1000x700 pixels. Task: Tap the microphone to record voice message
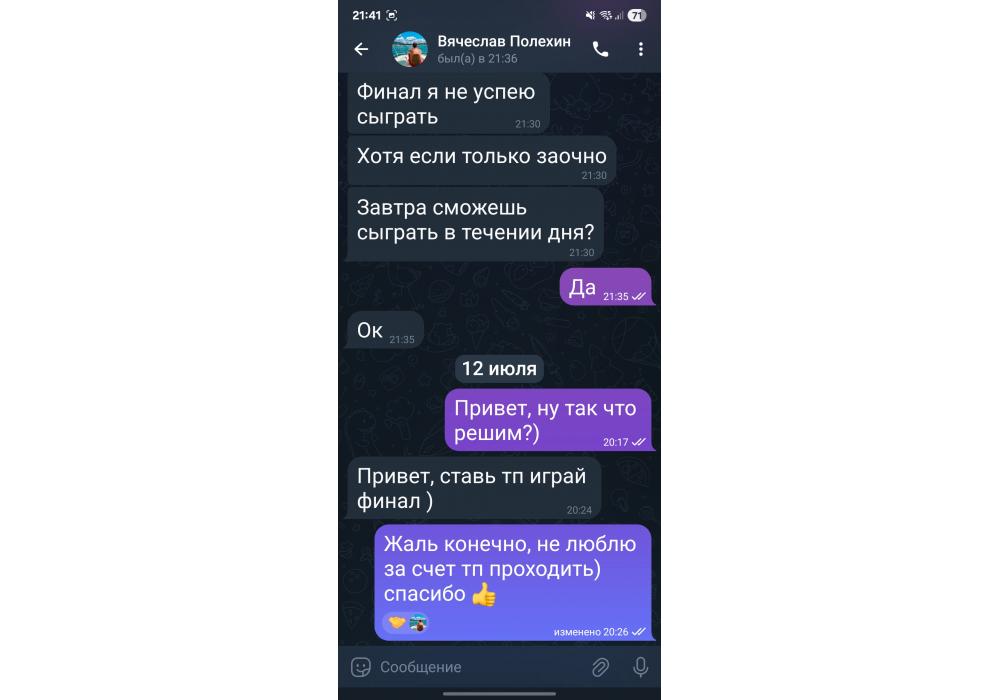pos(641,667)
